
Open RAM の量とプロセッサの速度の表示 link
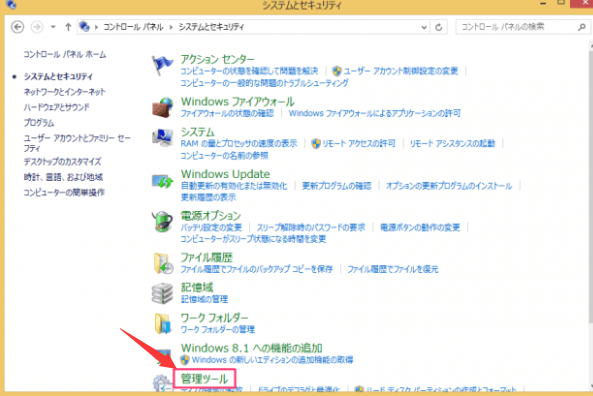tap(239, 143)
